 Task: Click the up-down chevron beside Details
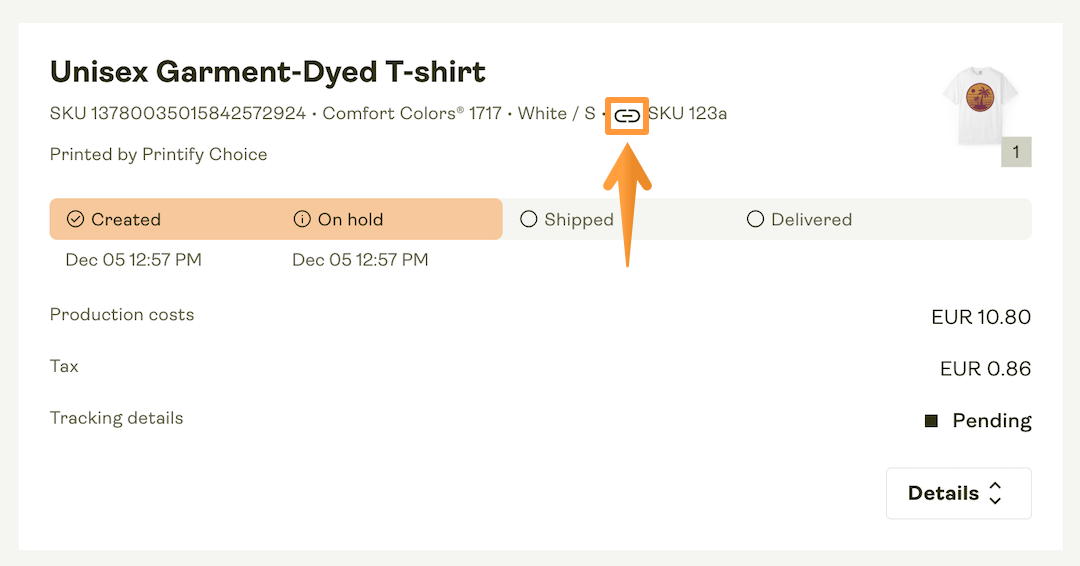tap(995, 493)
